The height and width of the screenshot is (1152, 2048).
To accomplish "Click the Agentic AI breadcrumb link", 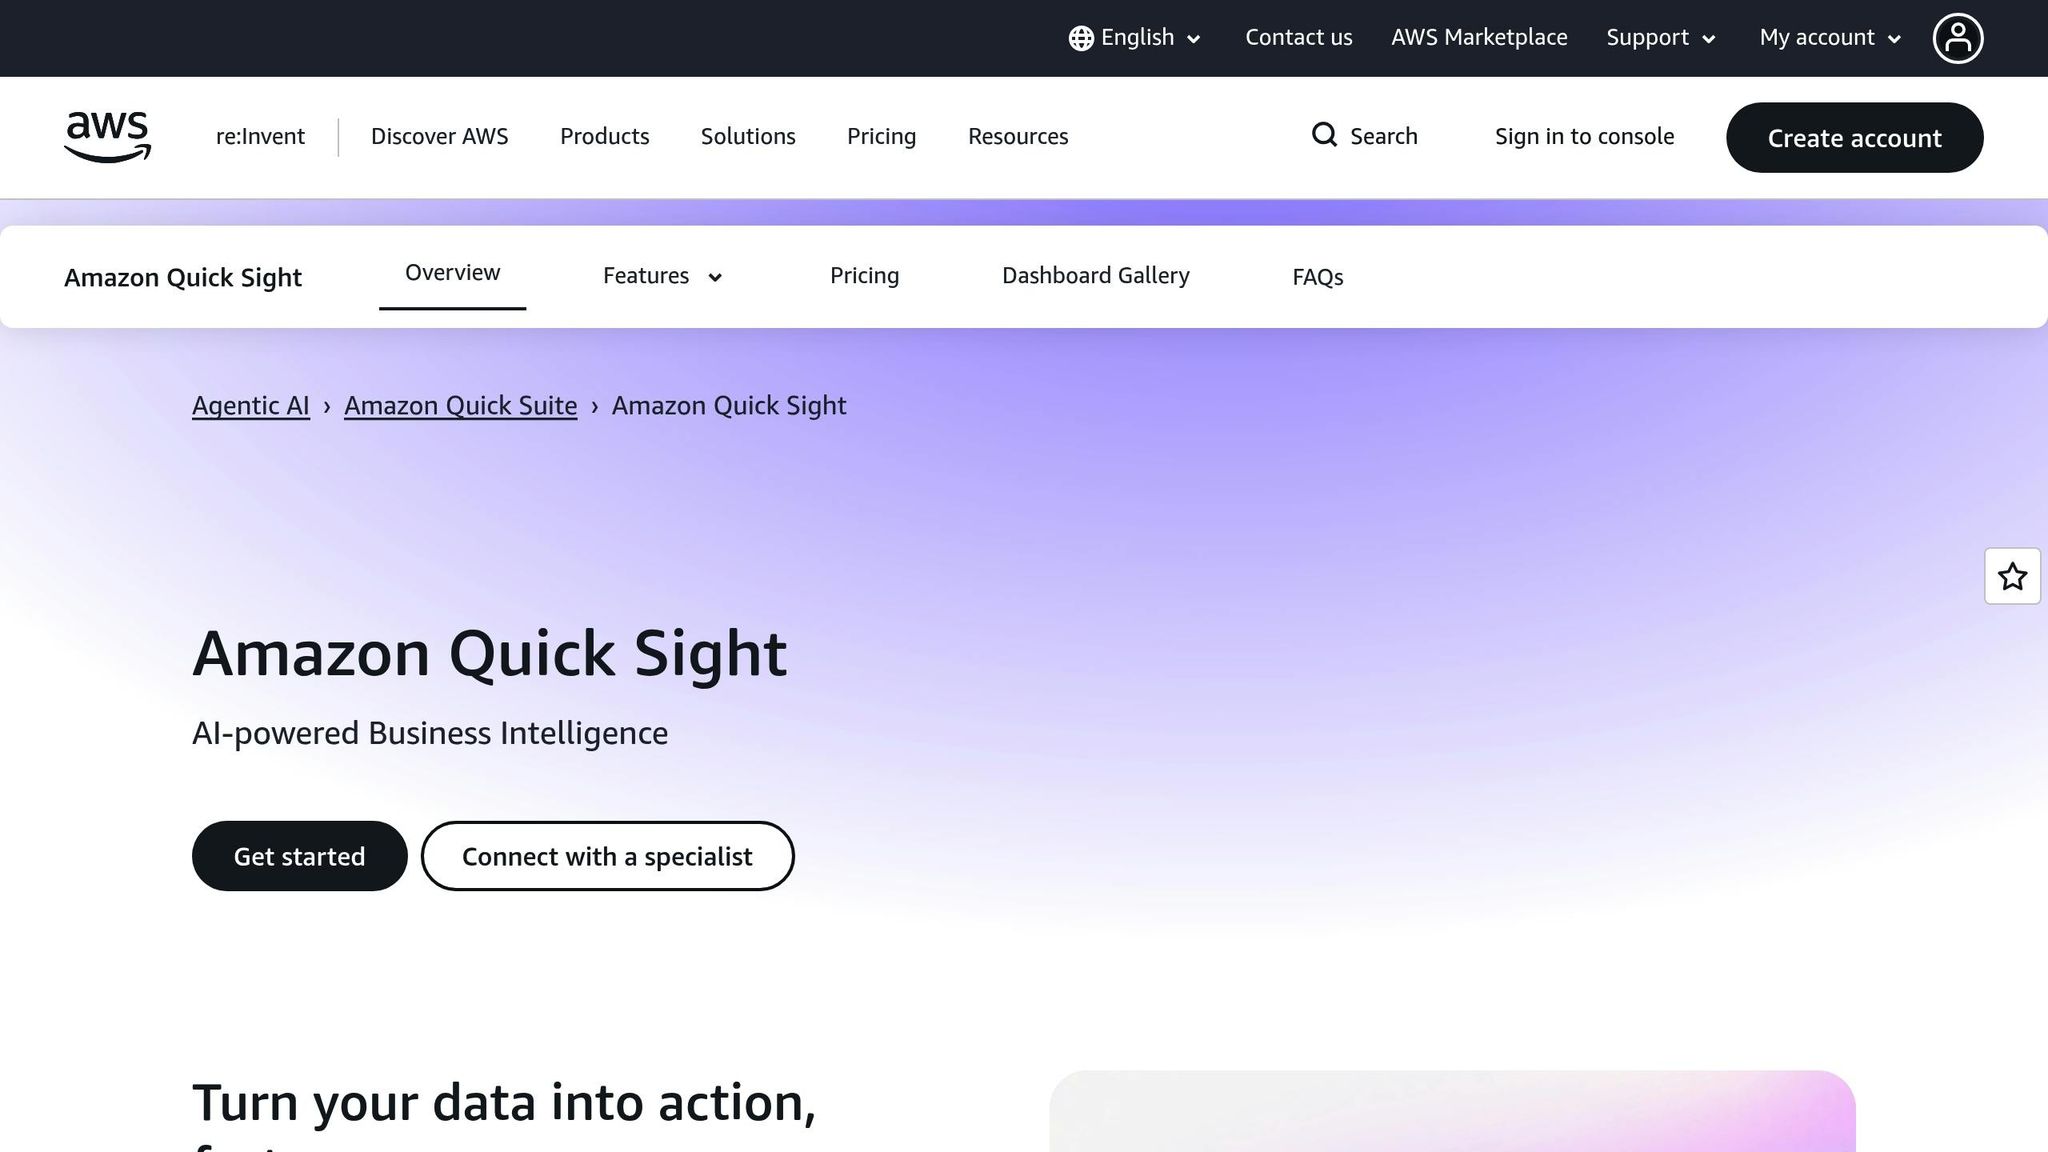I will [x=250, y=405].
